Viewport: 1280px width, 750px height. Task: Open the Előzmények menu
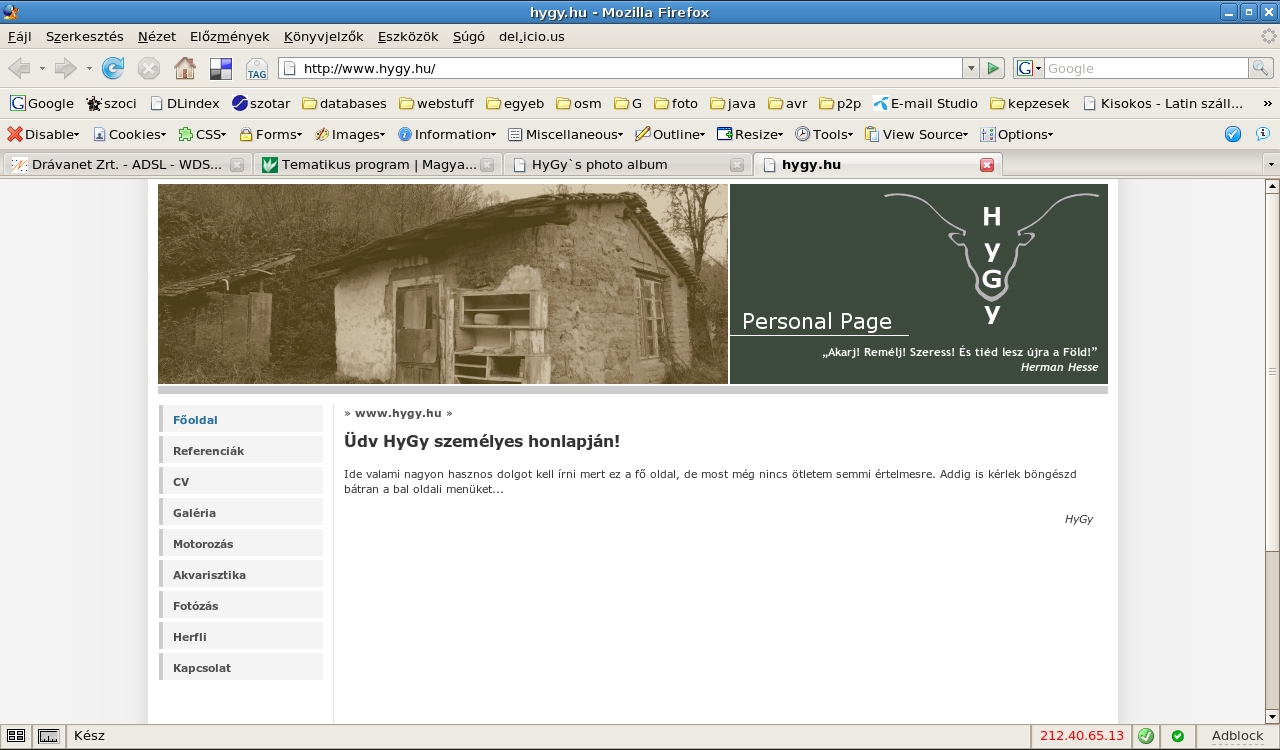(x=230, y=36)
